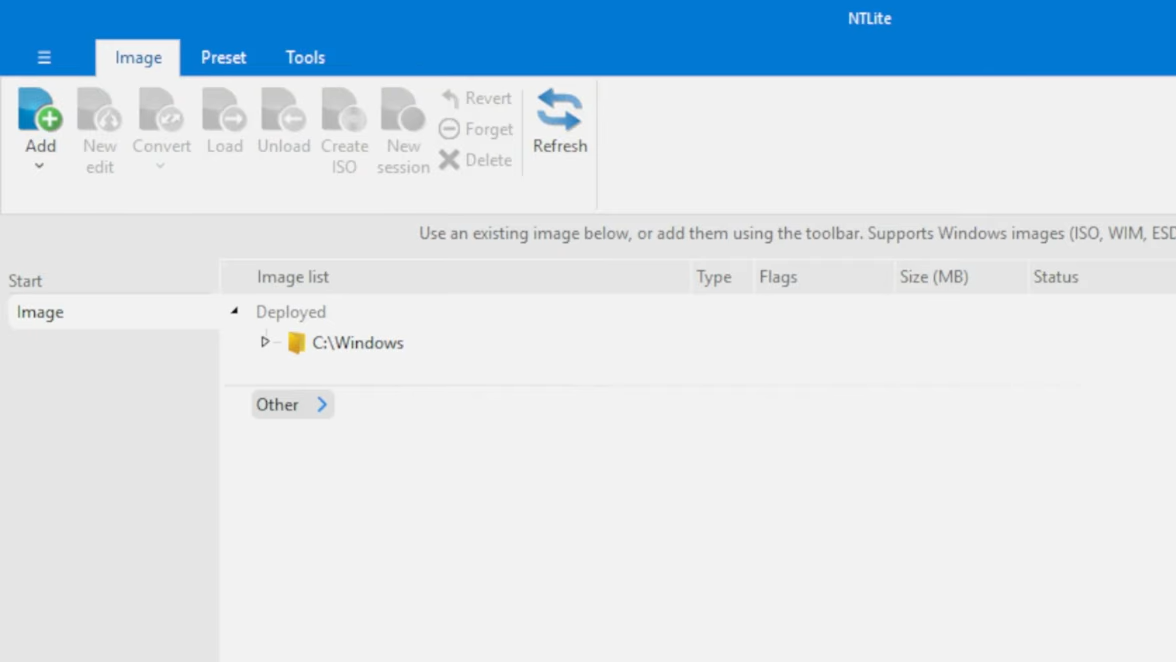Click the Add image icon
Viewport: 1176px width, 662px height.
pyautogui.click(x=40, y=110)
